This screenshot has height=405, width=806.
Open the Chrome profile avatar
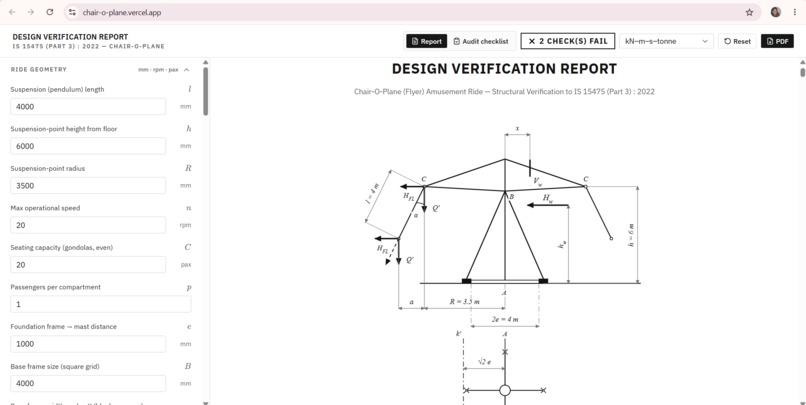(x=776, y=12)
